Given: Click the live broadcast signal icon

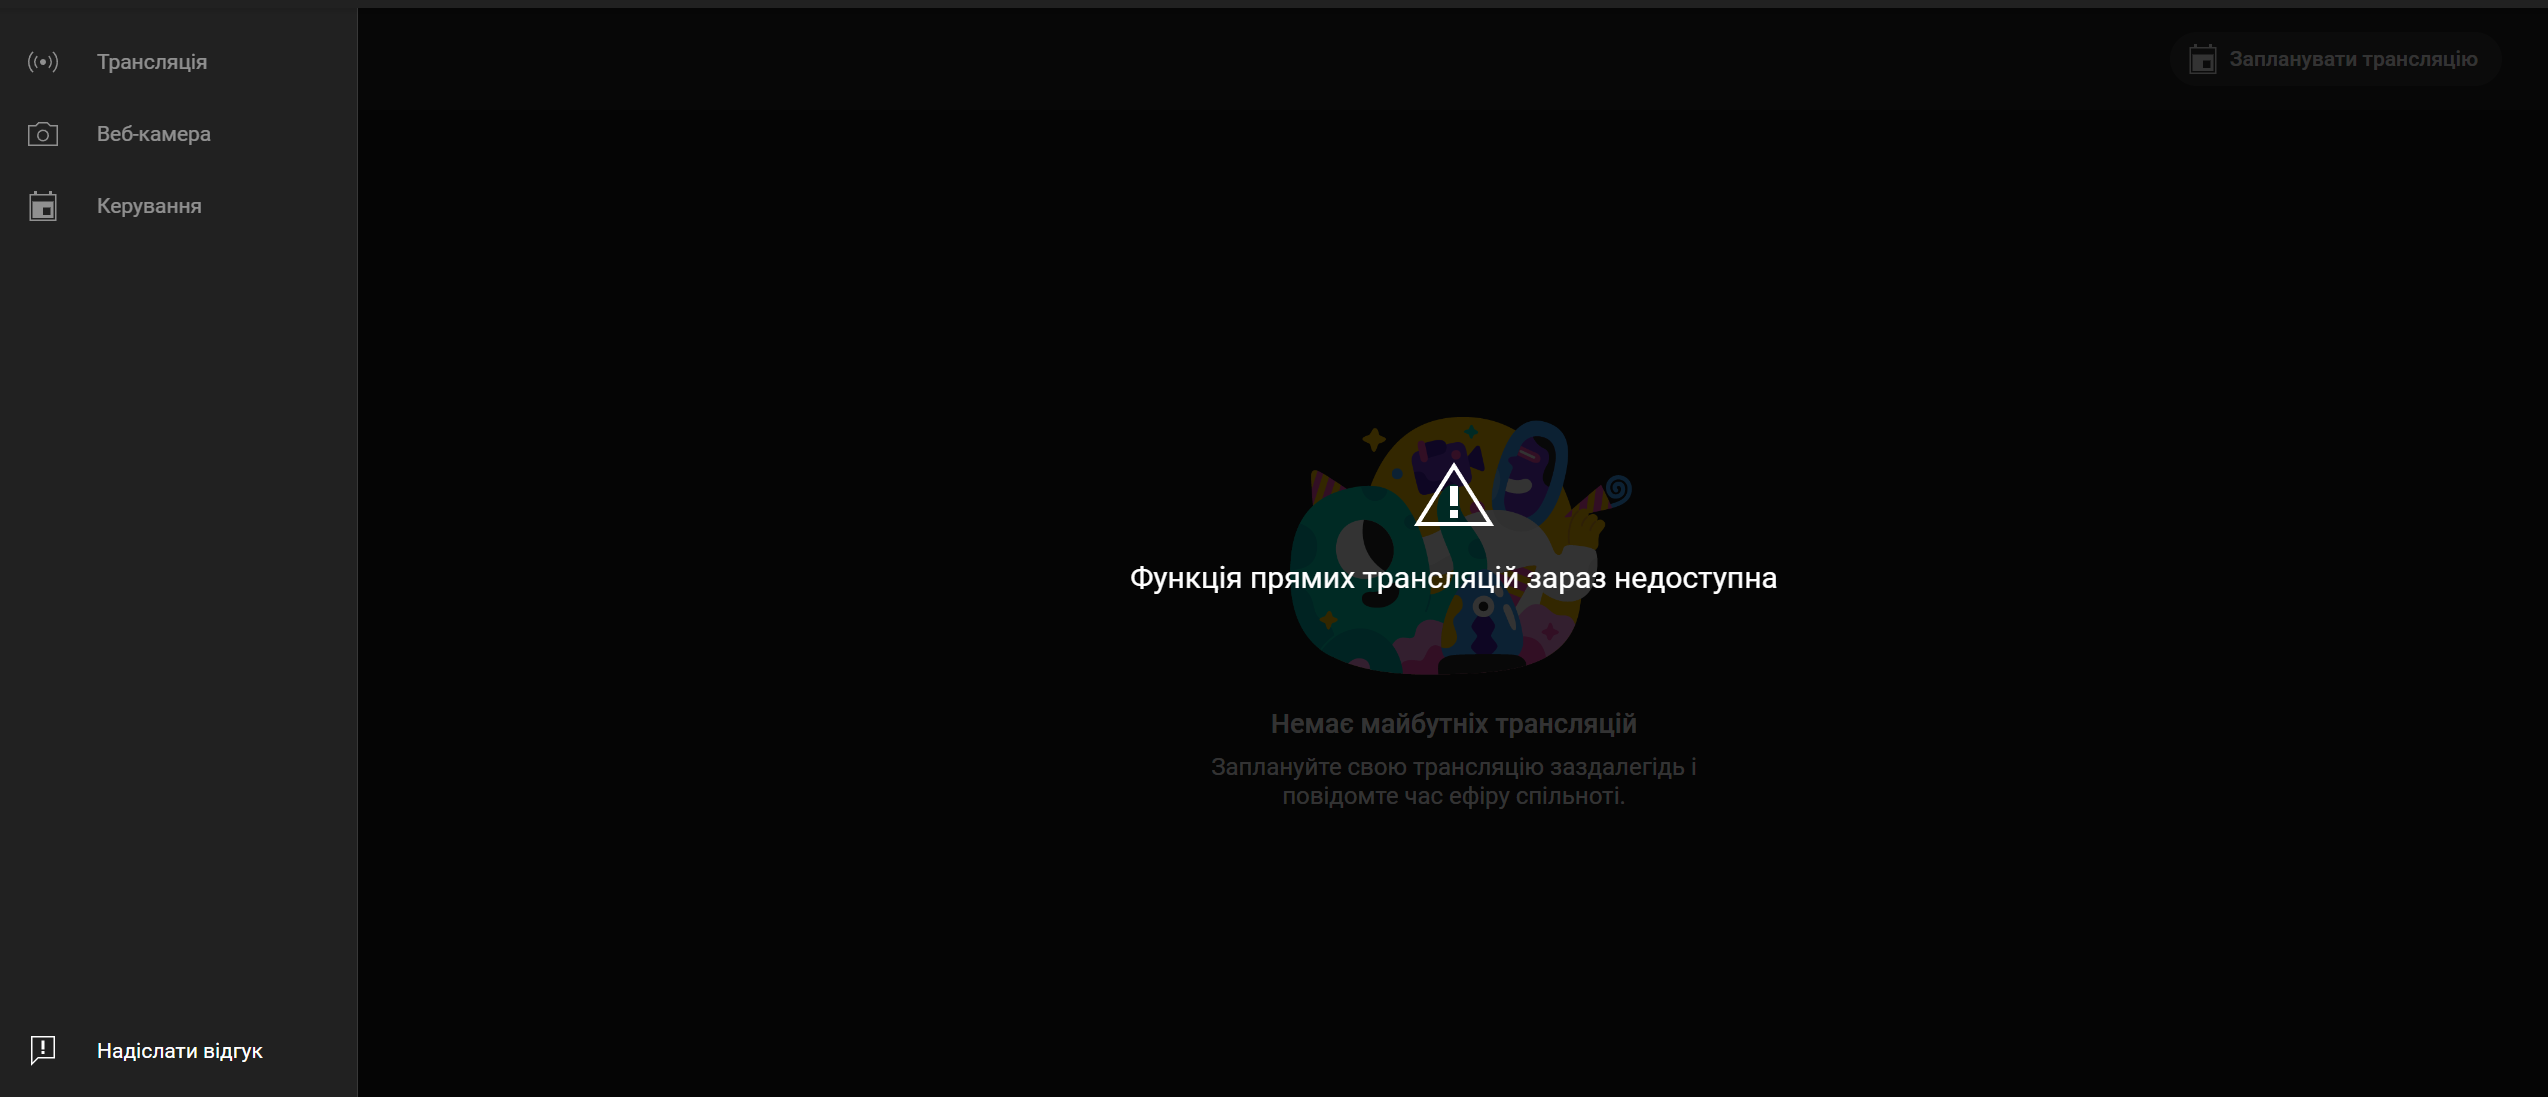Looking at the screenshot, I should (42, 62).
